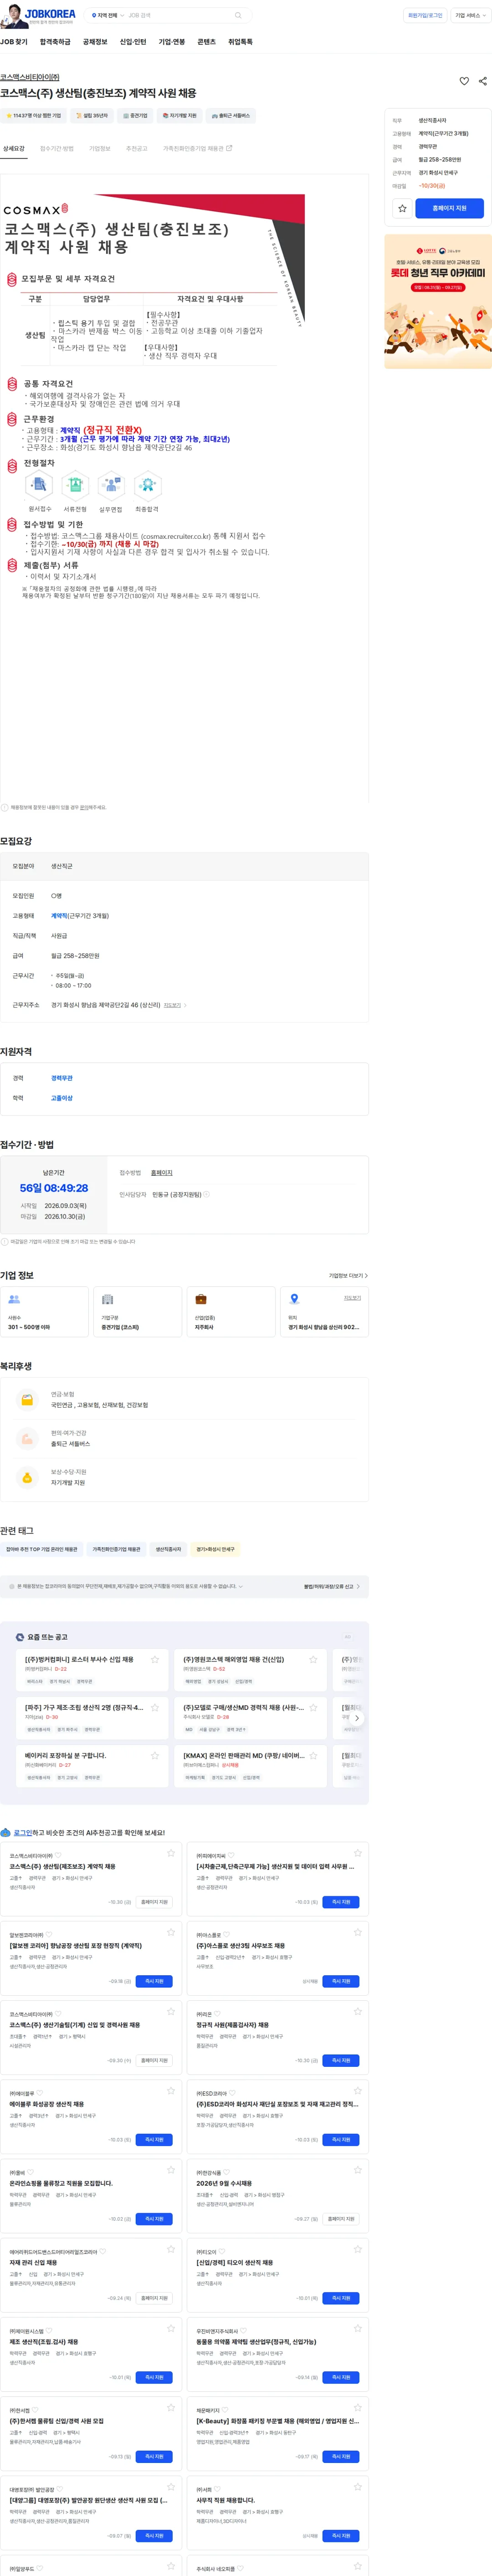492x2576 pixels.
Task: Open the 지도보기 link next to 근무지주소
Action: click(x=174, y=1005)
